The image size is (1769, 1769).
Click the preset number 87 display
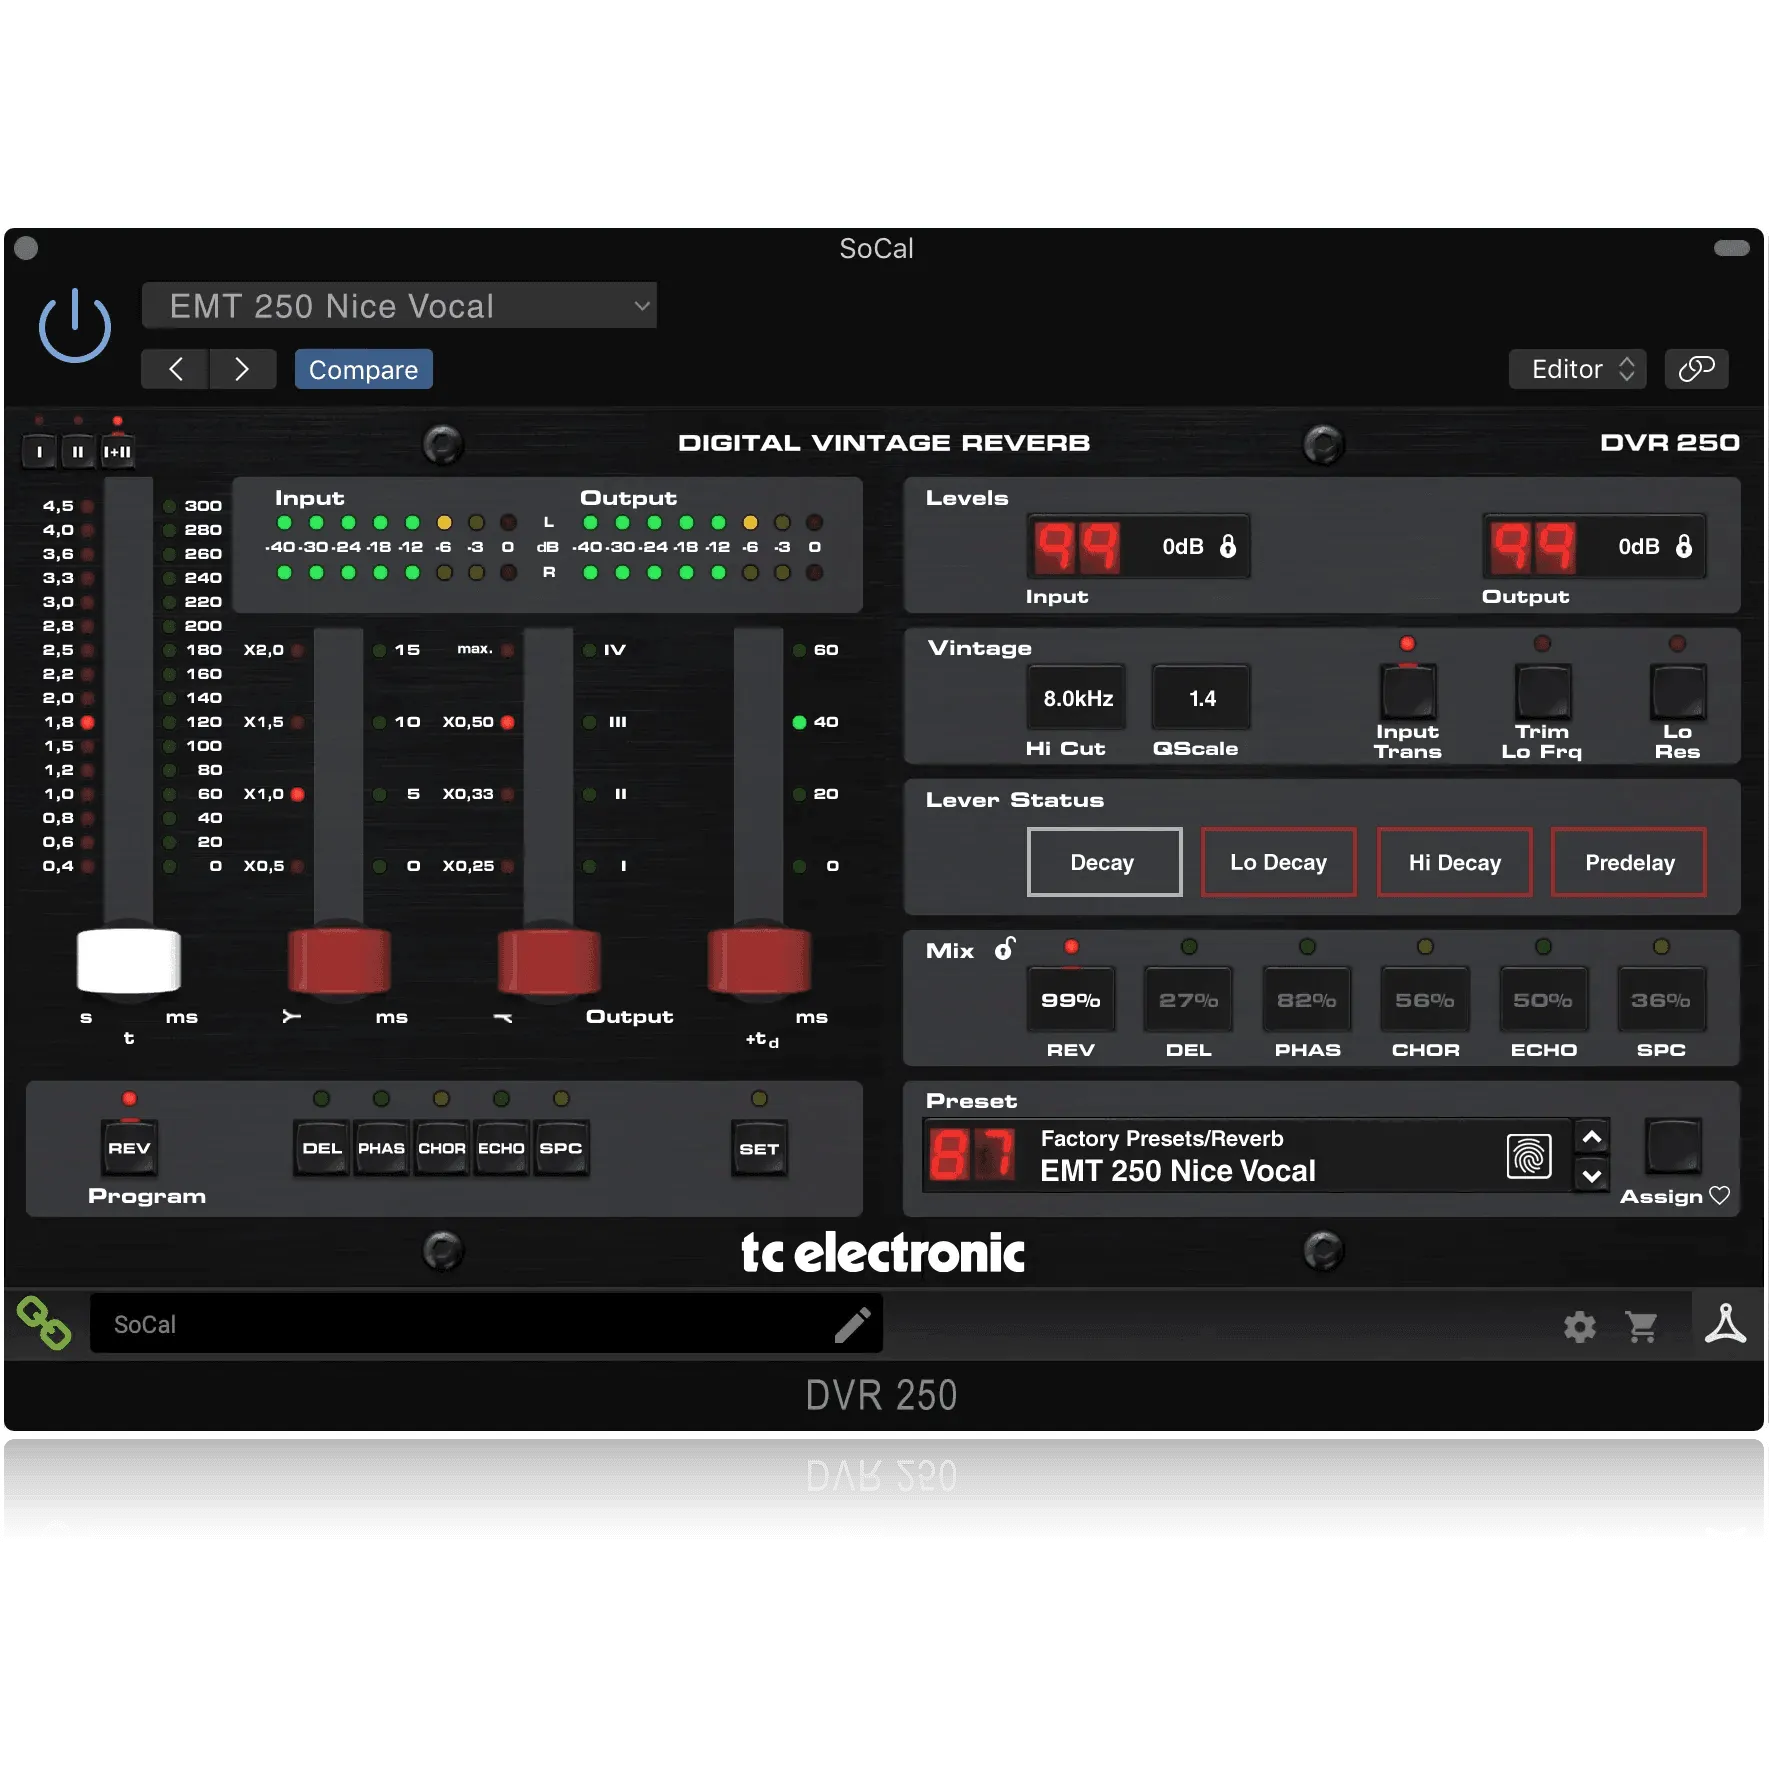(972, 1155)
